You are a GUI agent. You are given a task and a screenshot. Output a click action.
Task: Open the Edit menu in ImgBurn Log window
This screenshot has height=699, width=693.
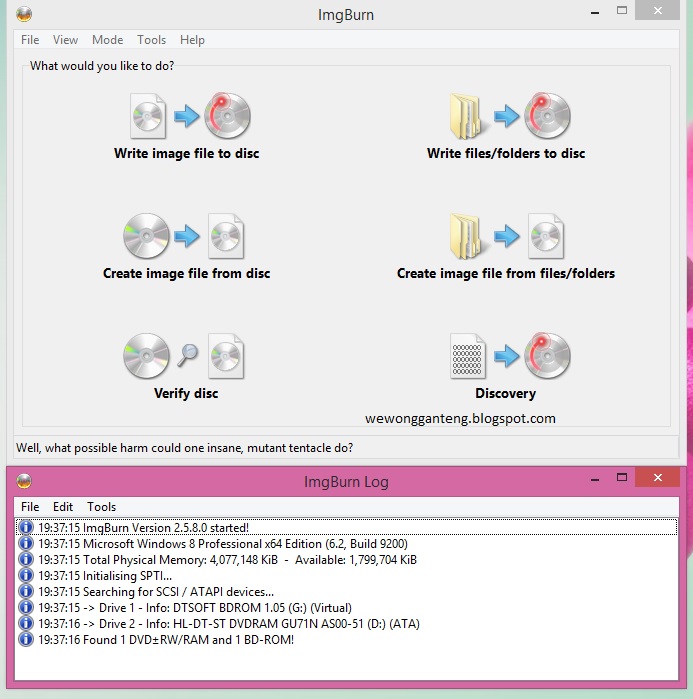tap(63, 507)
